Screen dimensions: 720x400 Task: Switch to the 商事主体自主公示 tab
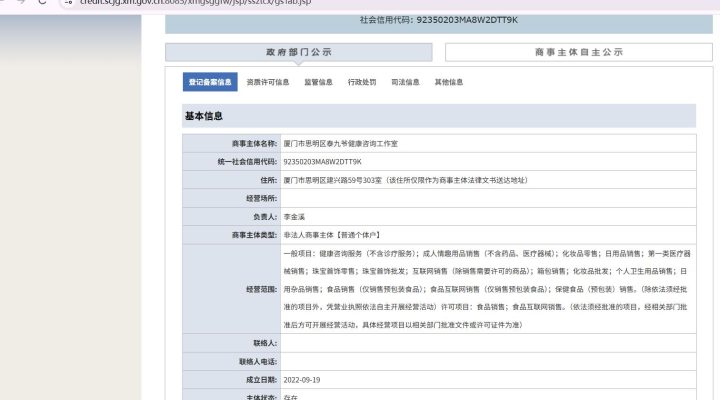pyautogui.click(x=579, y=52)
